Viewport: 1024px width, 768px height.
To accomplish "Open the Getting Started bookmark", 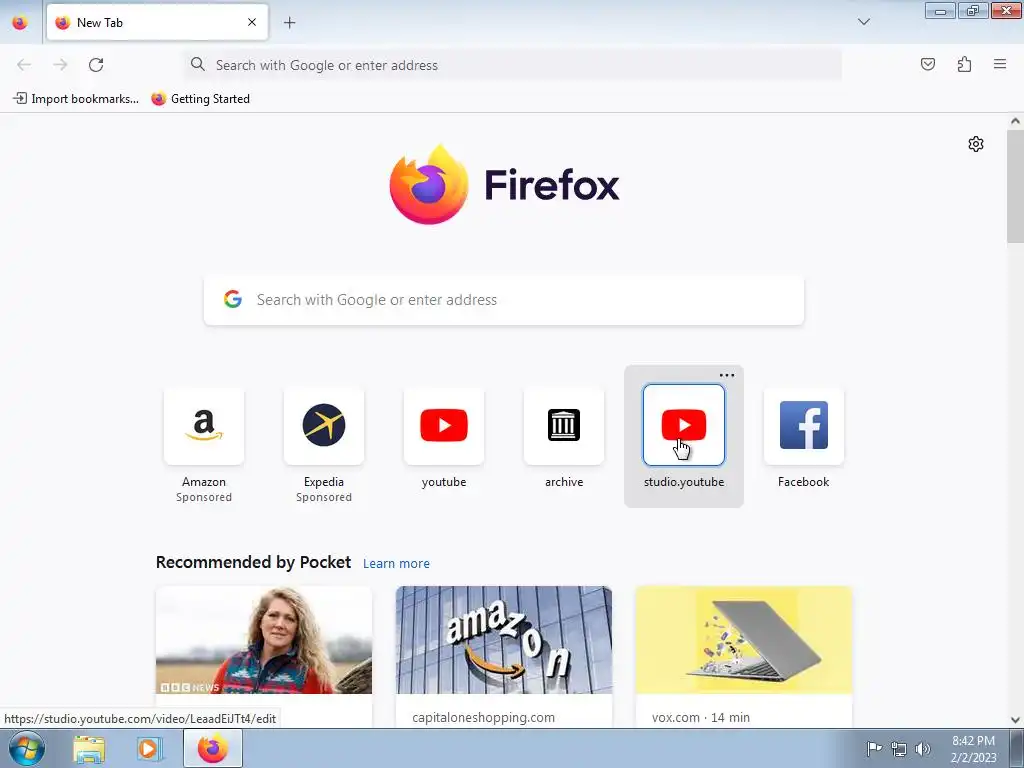I will 200,99.
